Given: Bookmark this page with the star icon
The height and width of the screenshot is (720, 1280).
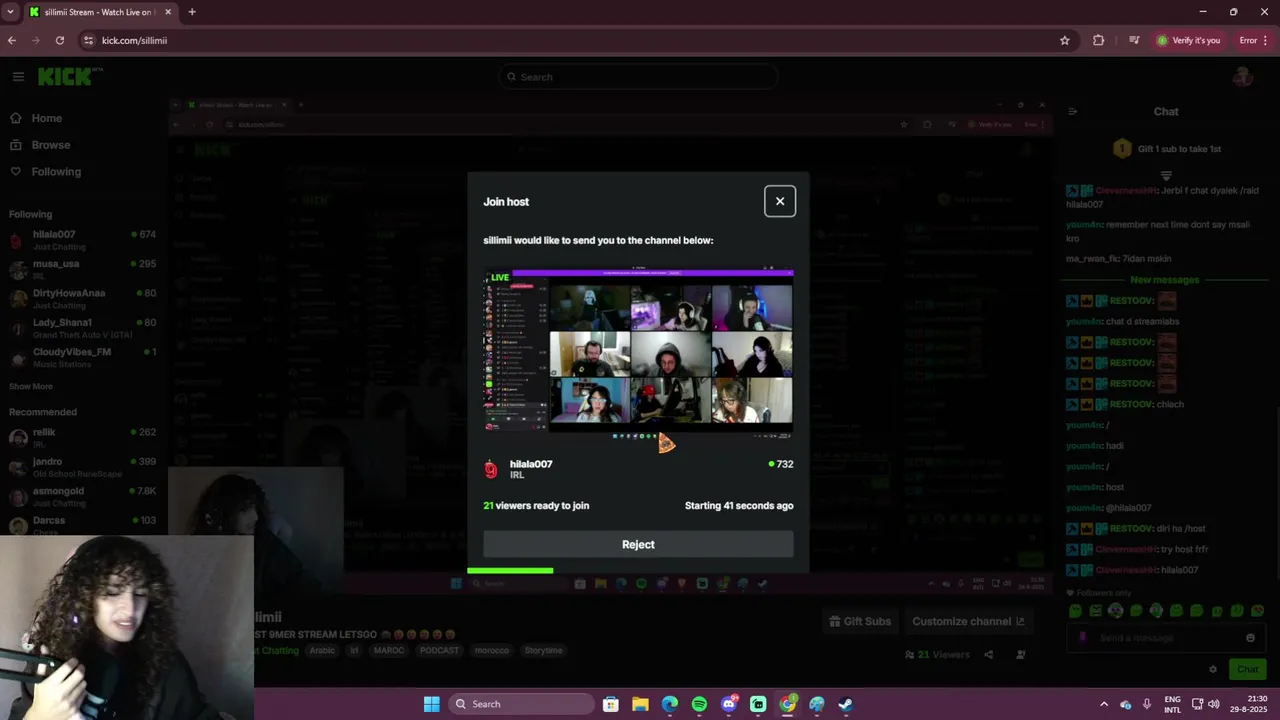Looking at the screenshot, I should (x=1065, y=40).
